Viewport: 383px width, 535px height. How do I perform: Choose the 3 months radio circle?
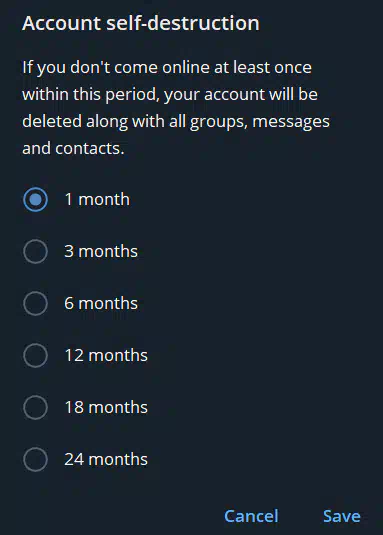coord(35,251)
